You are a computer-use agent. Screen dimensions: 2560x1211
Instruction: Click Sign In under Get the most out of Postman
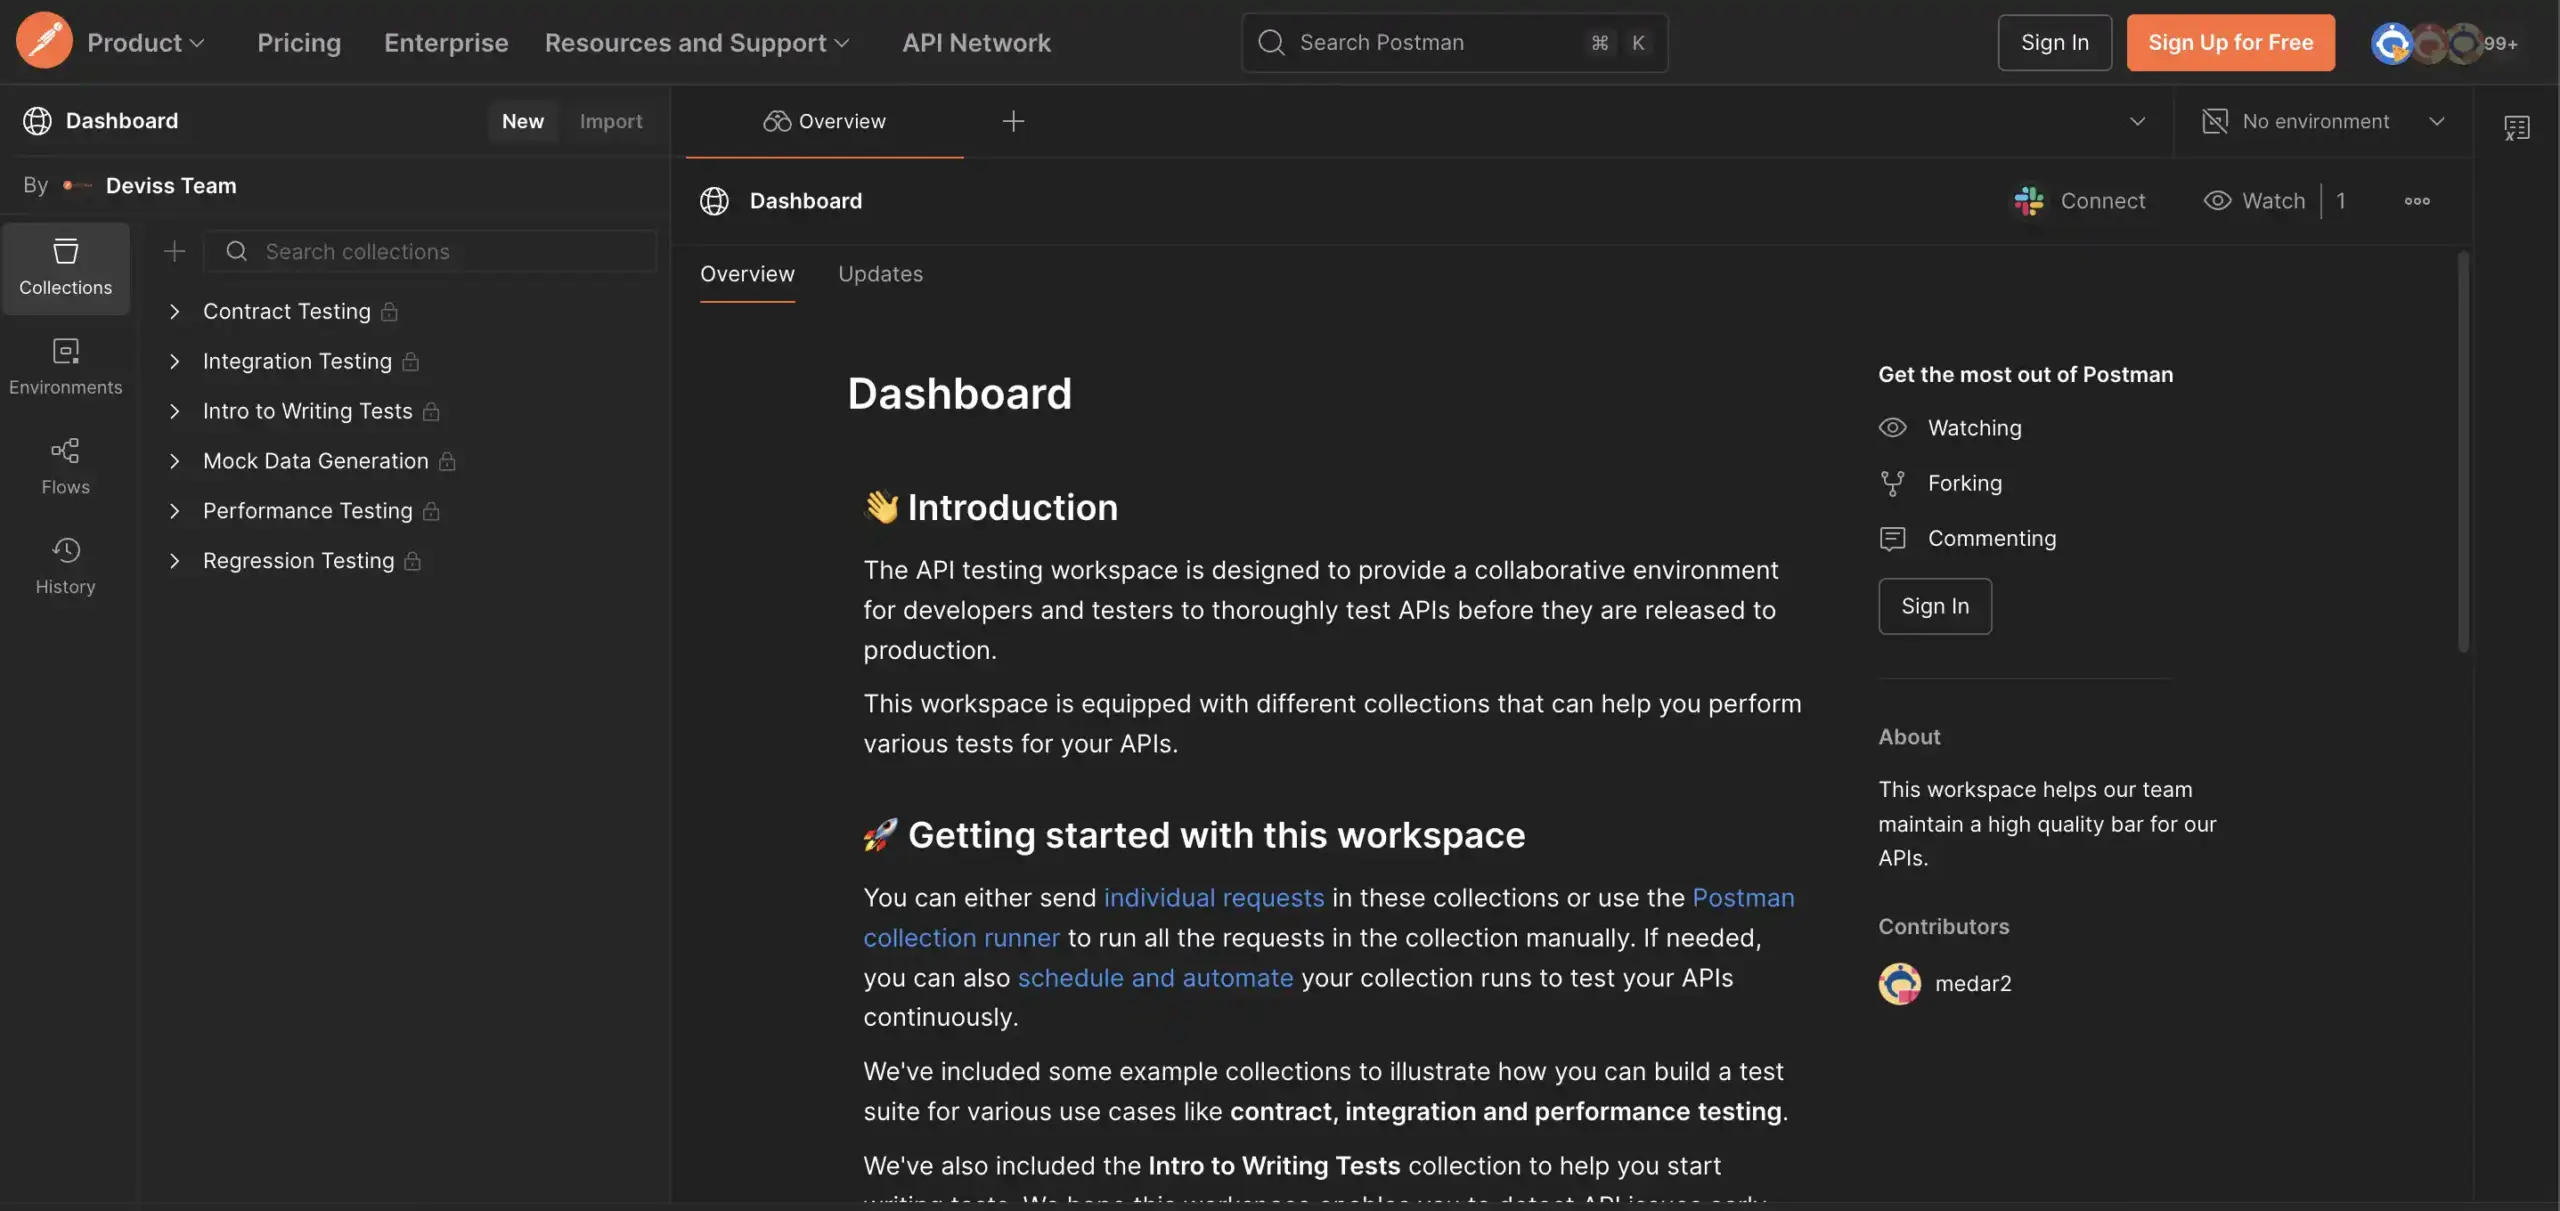click(x=1934, y=606)
